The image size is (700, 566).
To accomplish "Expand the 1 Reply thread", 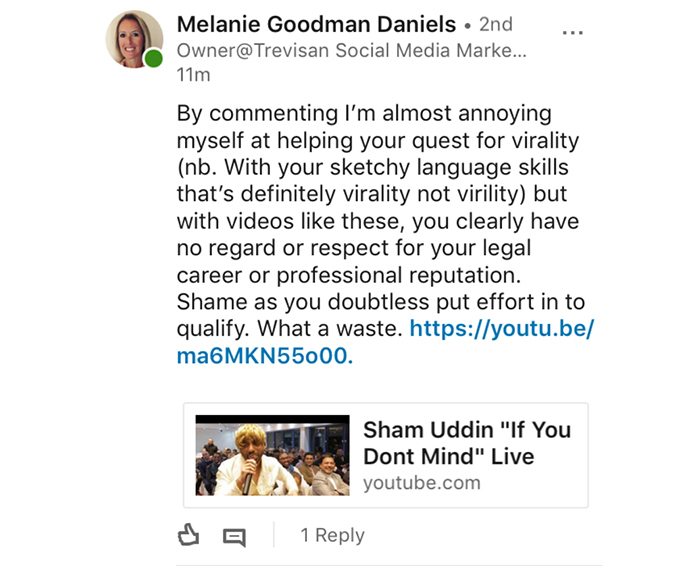I will (333, 535).
